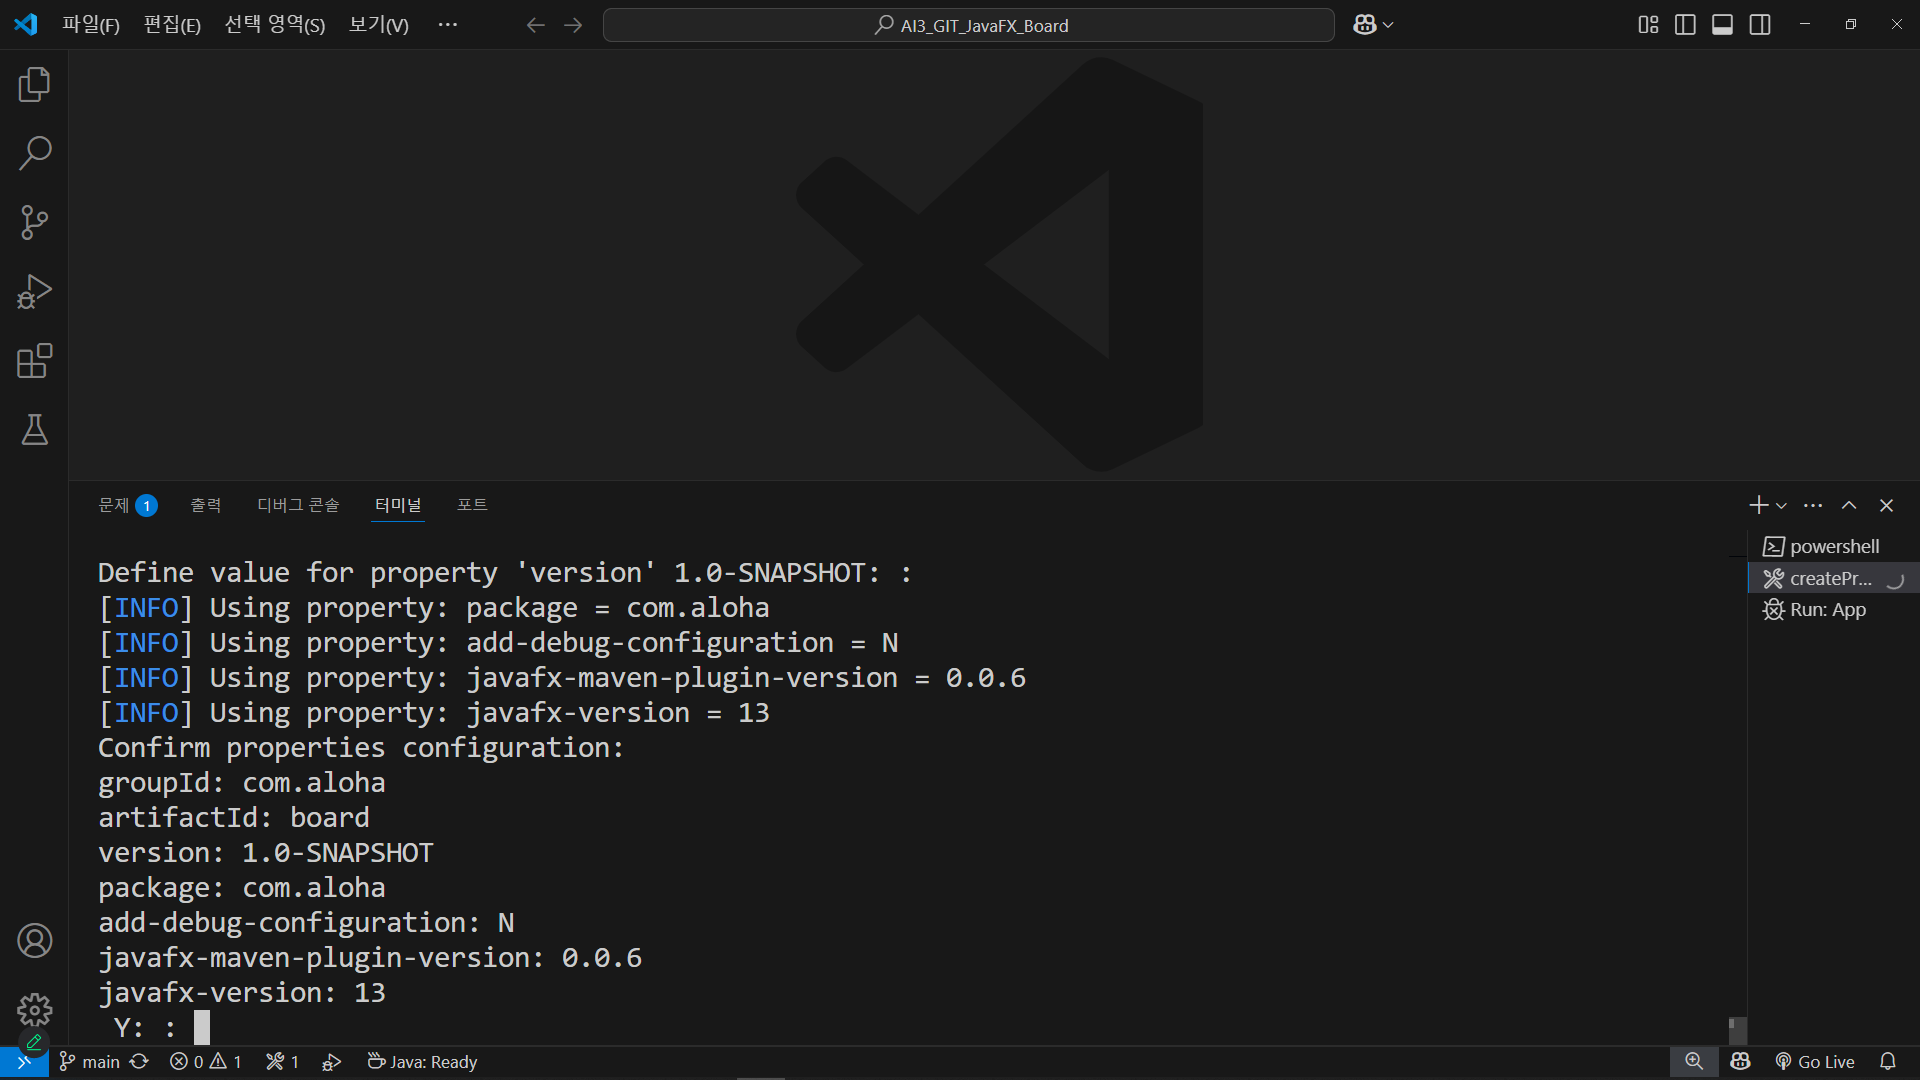This screenshot has width=1920, height=1080.
Task: Click the terminal Y: : input prompt
Action: (x=155, y=1027)
